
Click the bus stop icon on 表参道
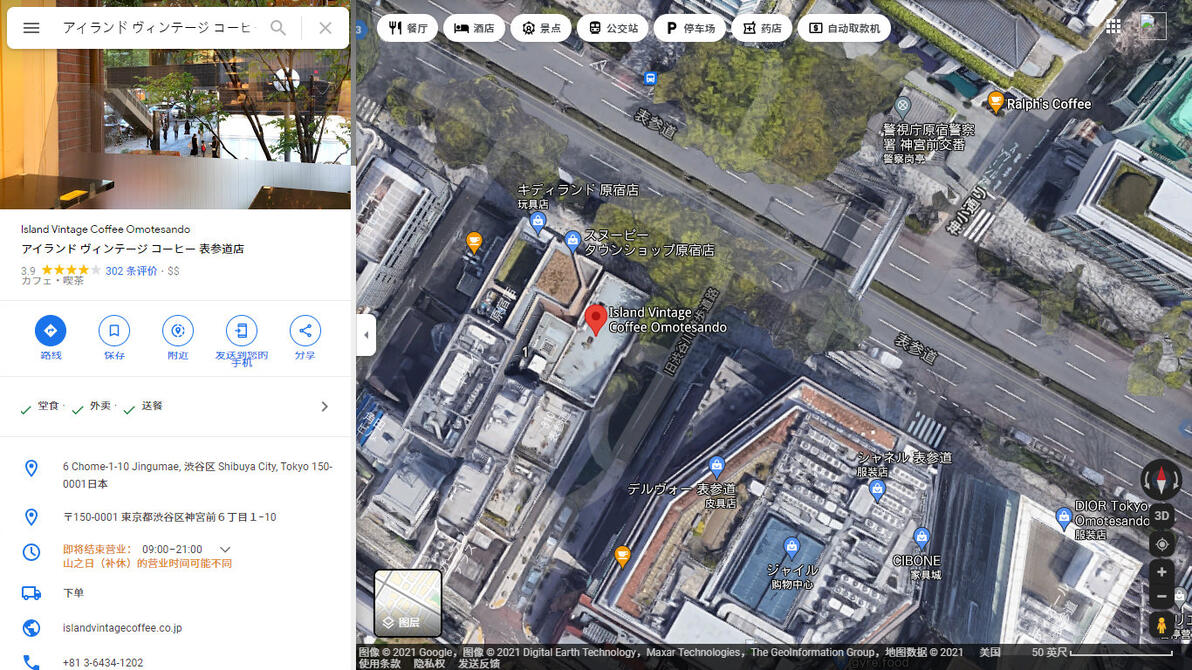tap(650, 78)
